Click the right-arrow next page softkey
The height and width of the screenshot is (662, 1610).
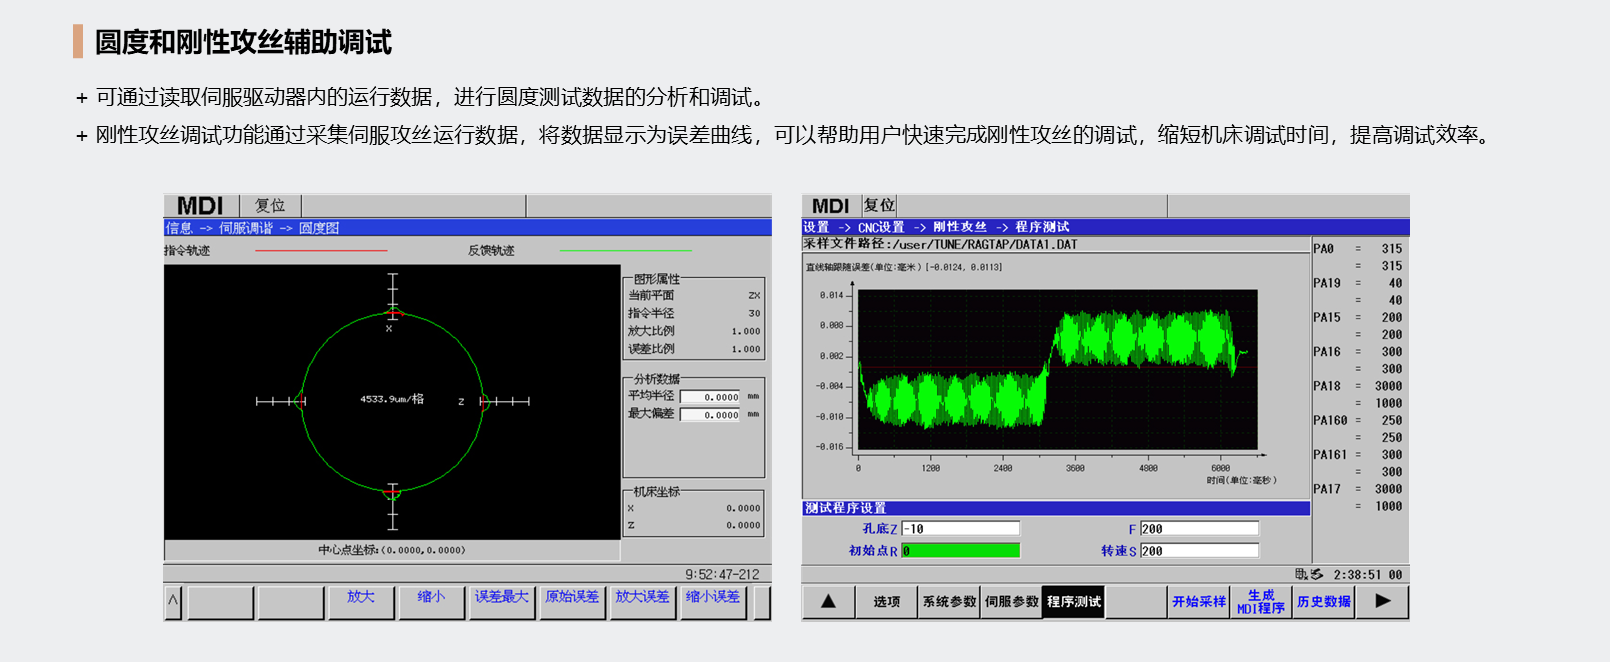(x=1382, y=601)
